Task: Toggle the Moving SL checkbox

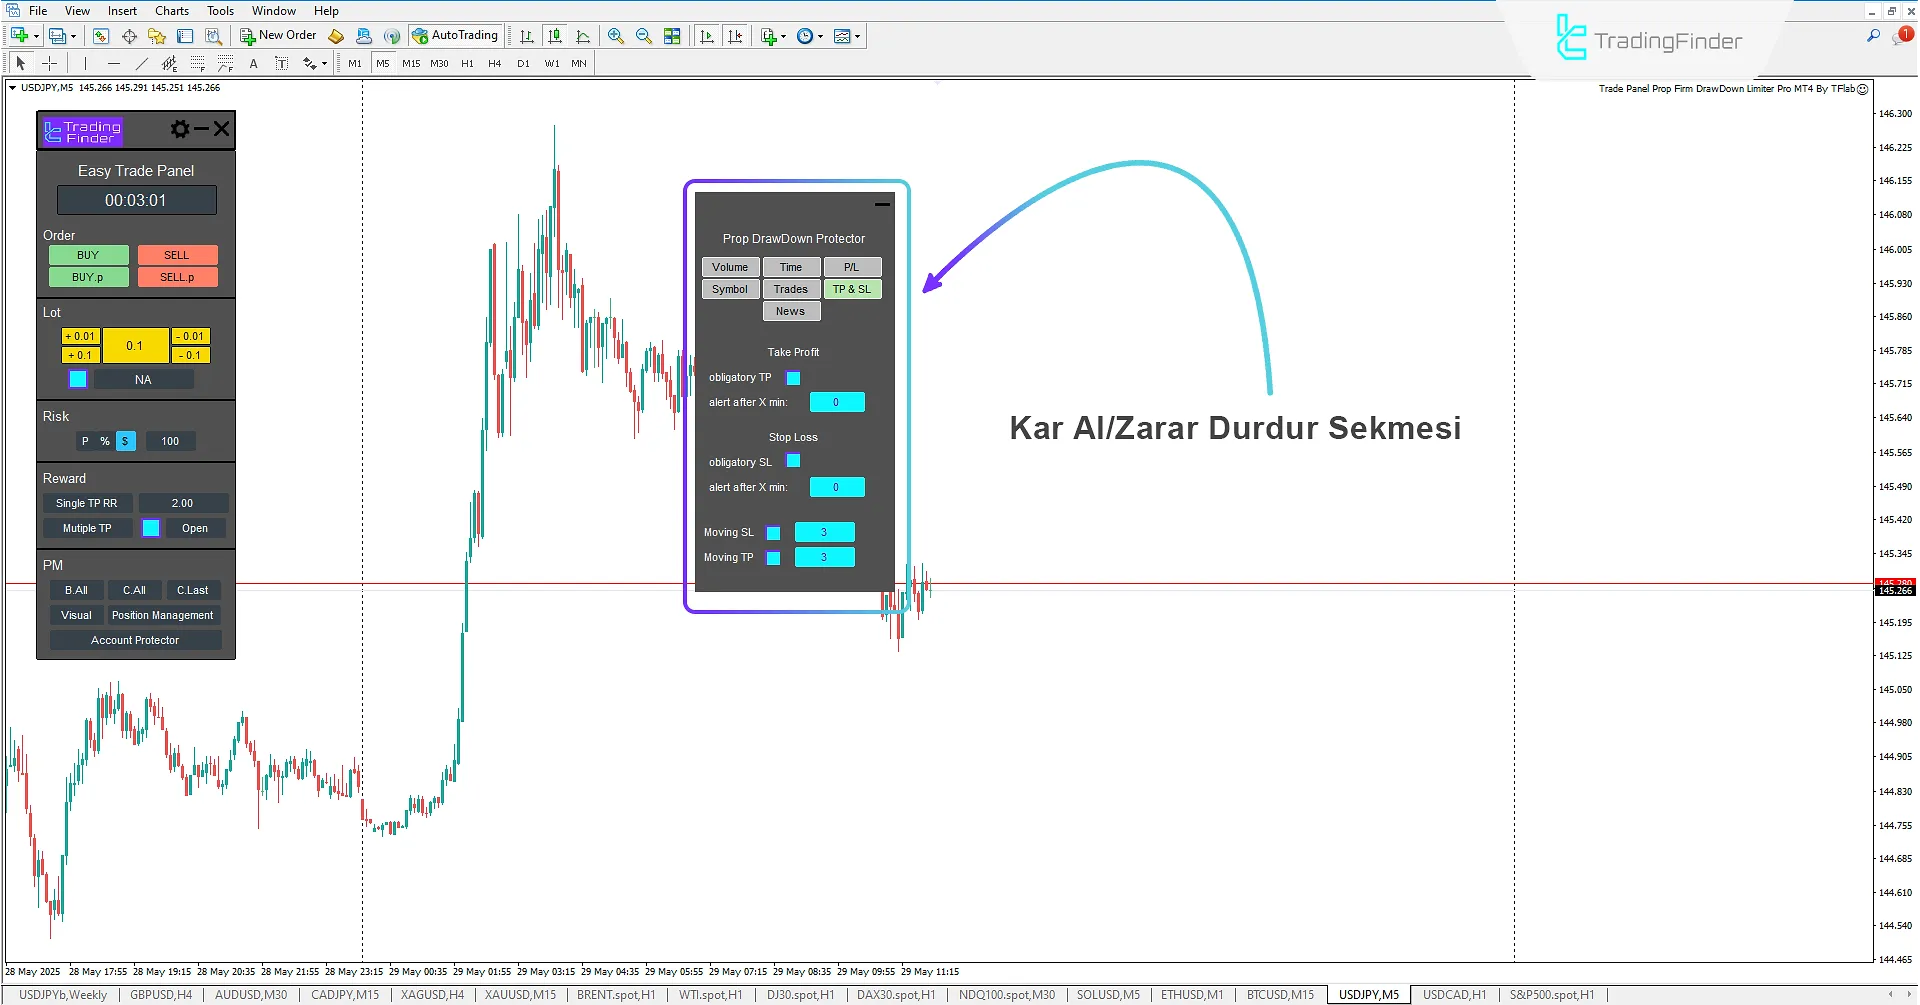Action: (772, 532)
